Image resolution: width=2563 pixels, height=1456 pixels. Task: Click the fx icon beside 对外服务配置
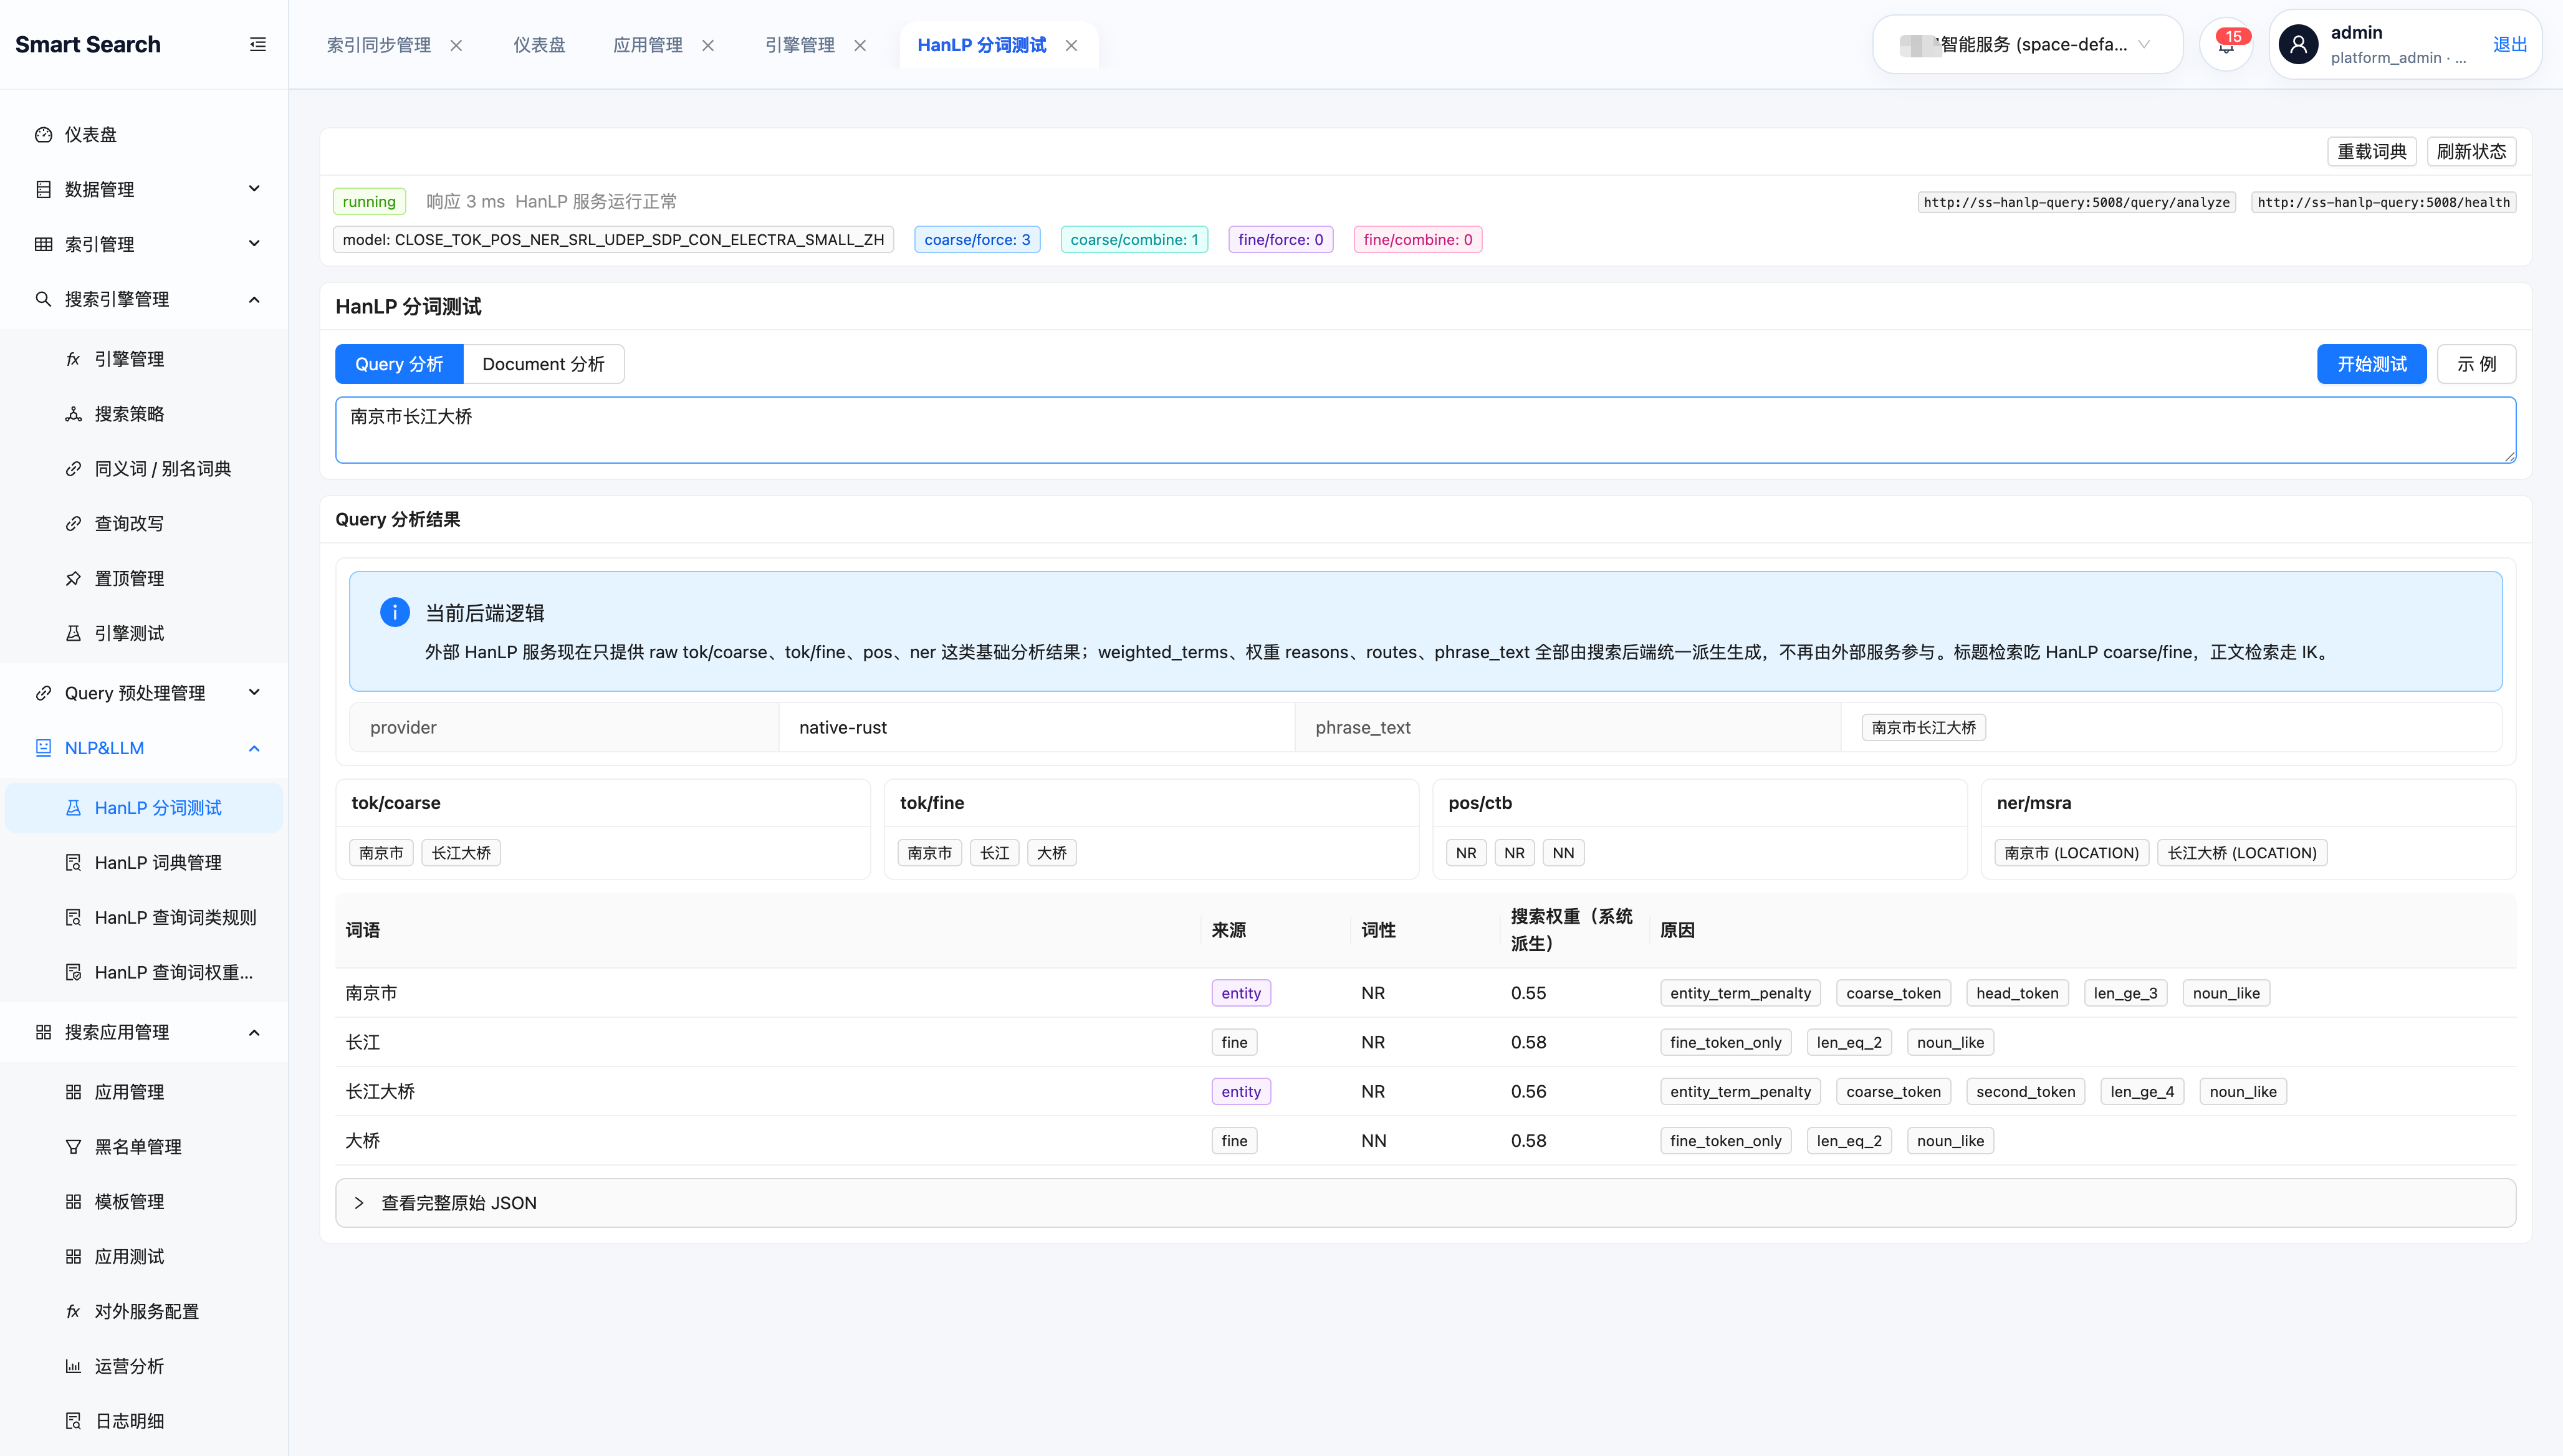[x=73, y=1311]
